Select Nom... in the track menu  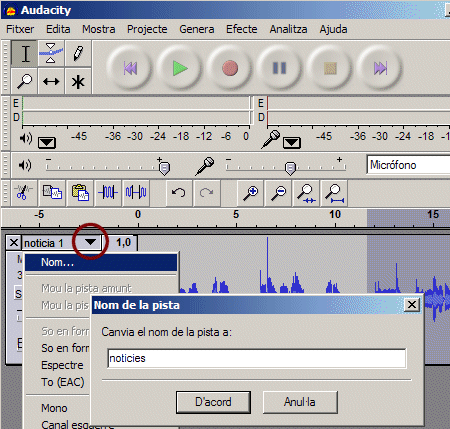click(101, 262)
